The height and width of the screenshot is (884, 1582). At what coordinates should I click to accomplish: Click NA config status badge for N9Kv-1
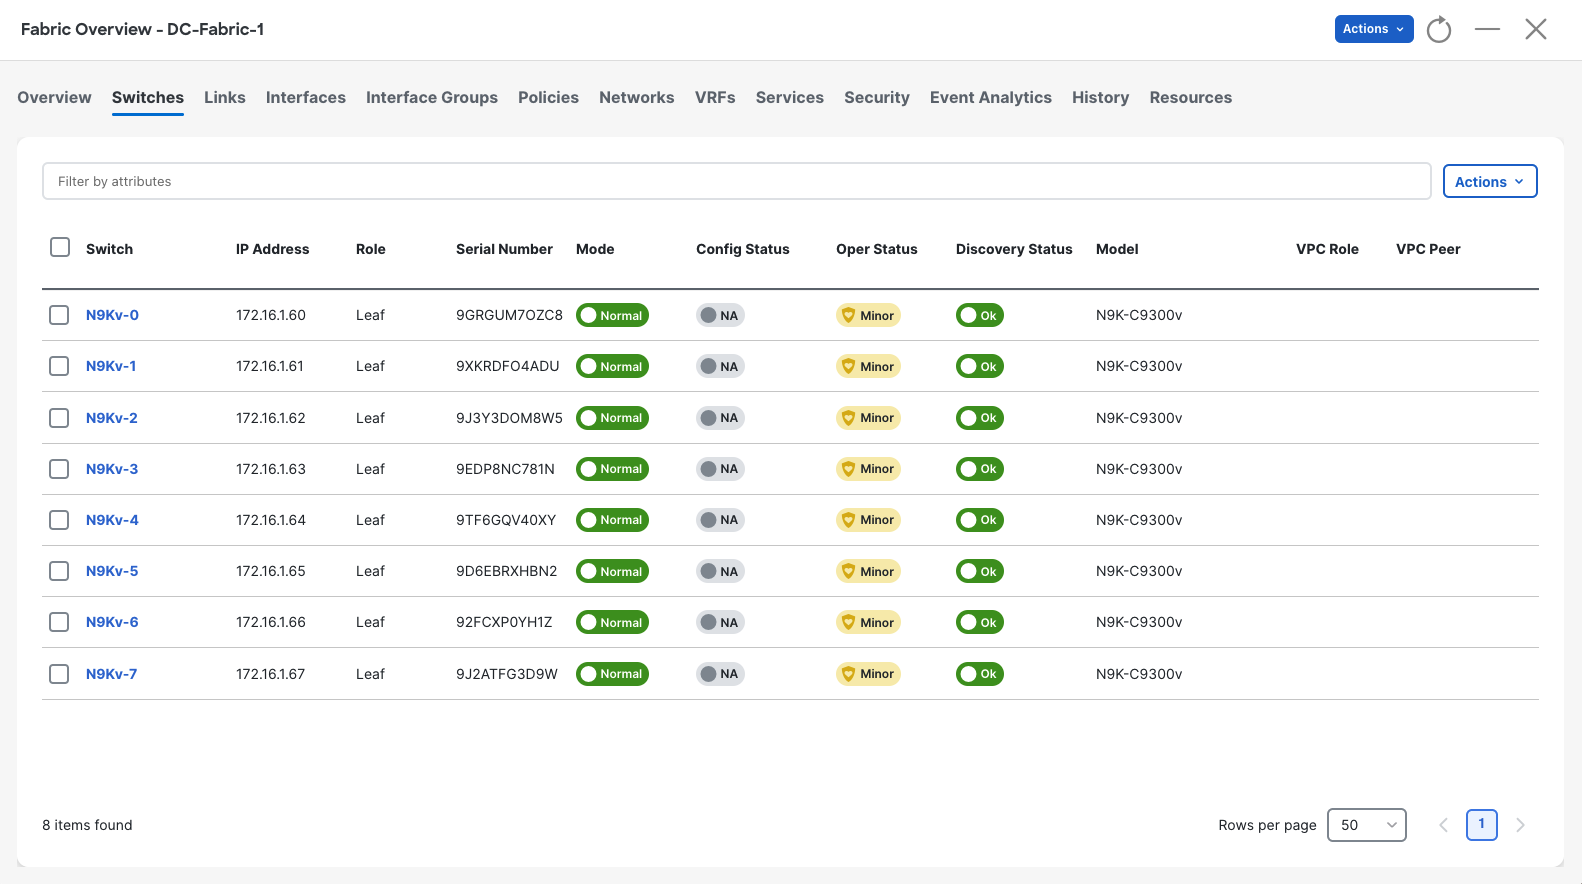pyautogui.click(x=720, y=366)
